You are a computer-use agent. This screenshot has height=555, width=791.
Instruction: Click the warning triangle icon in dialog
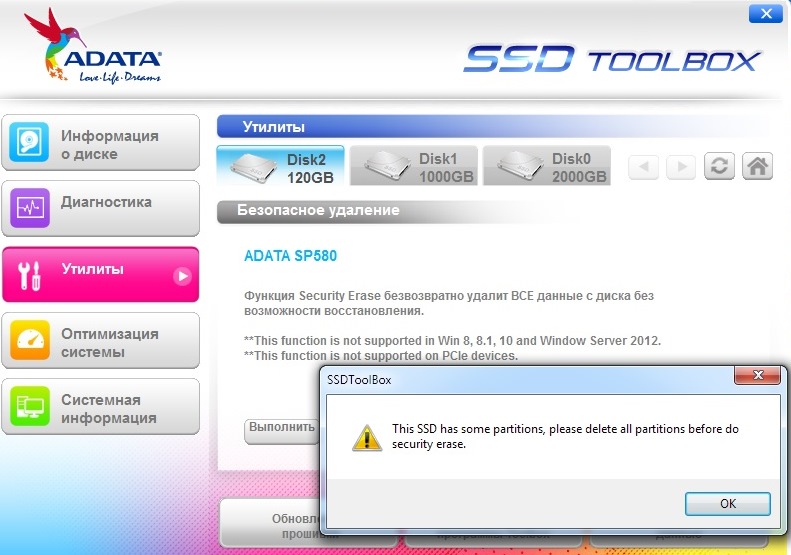[x=367, y=437]
